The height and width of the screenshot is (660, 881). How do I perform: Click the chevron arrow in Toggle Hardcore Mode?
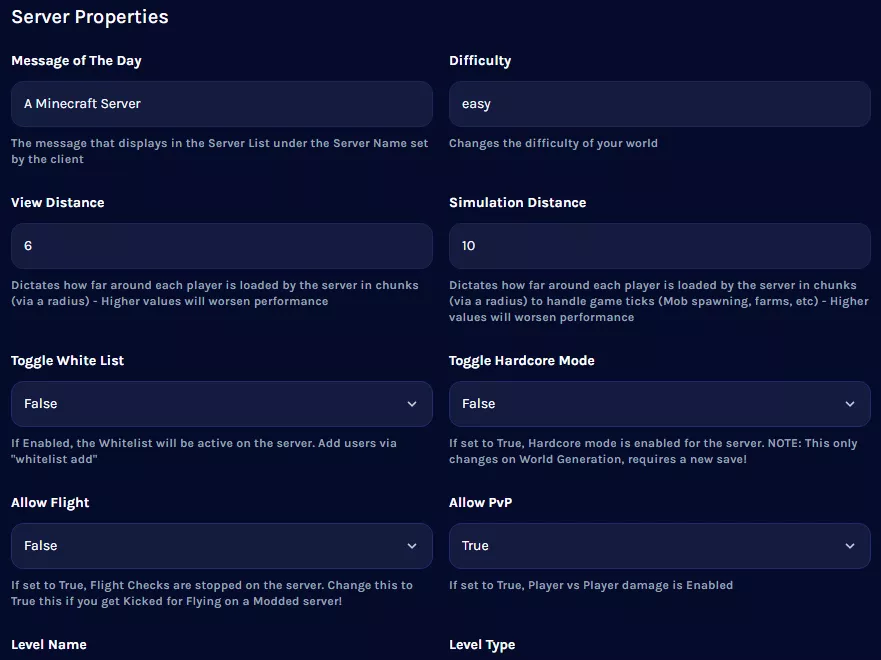(x=850, y=404)
